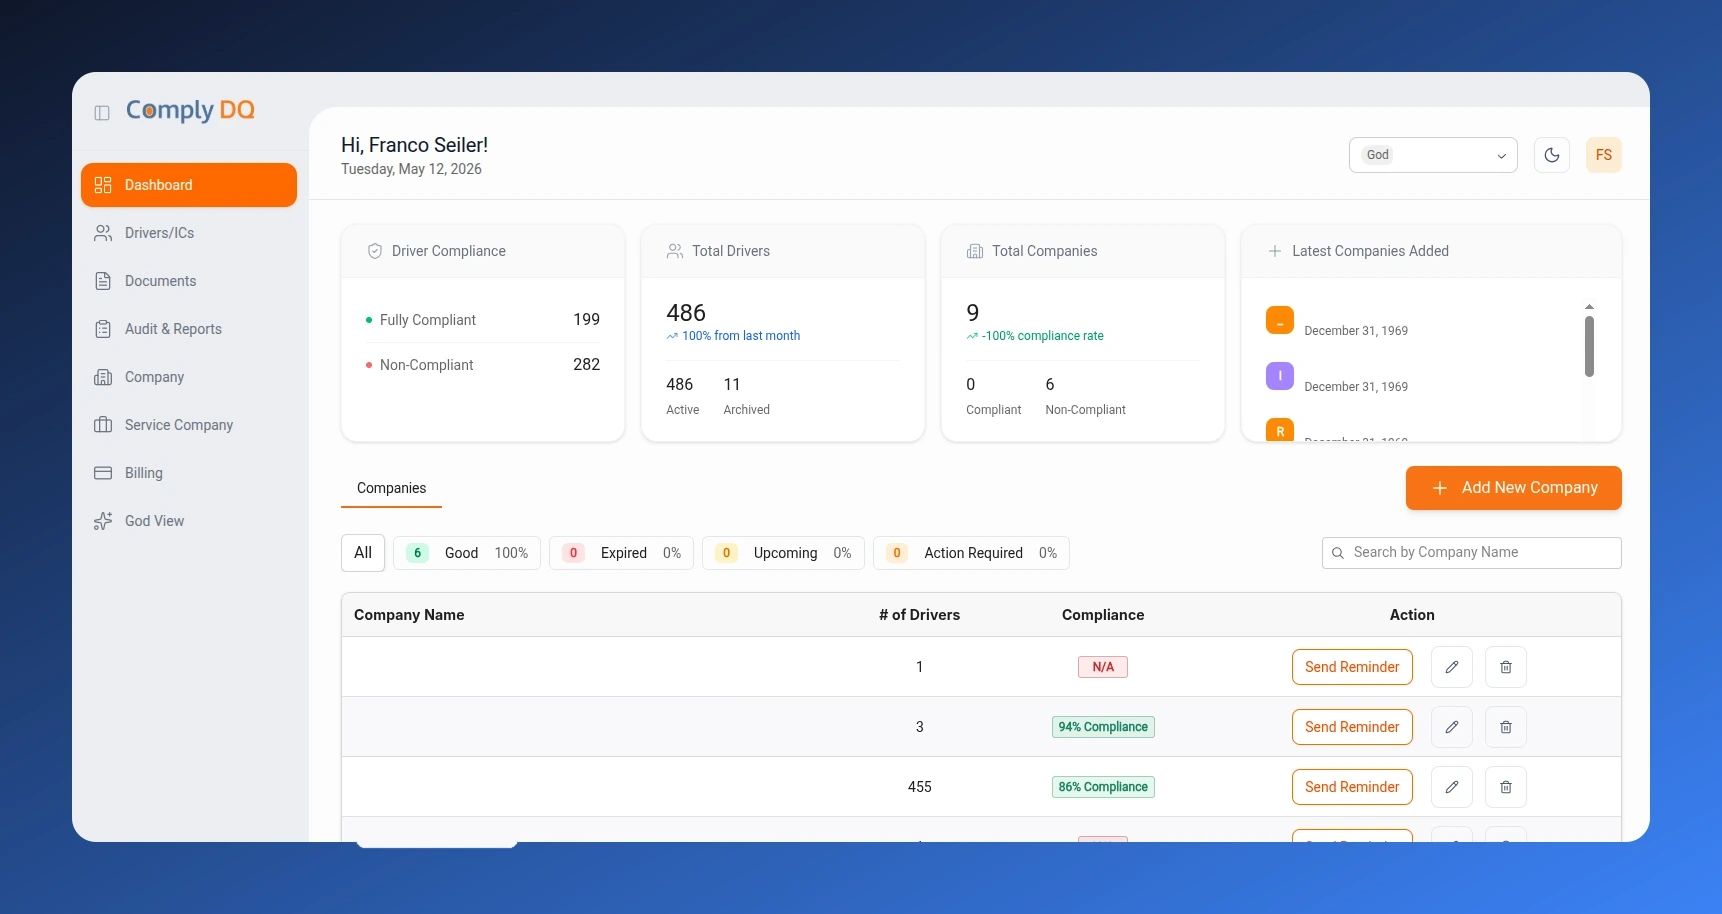Click the Company sidebar icon
The height and width of the screenshot is (914, 1722).
103,377
